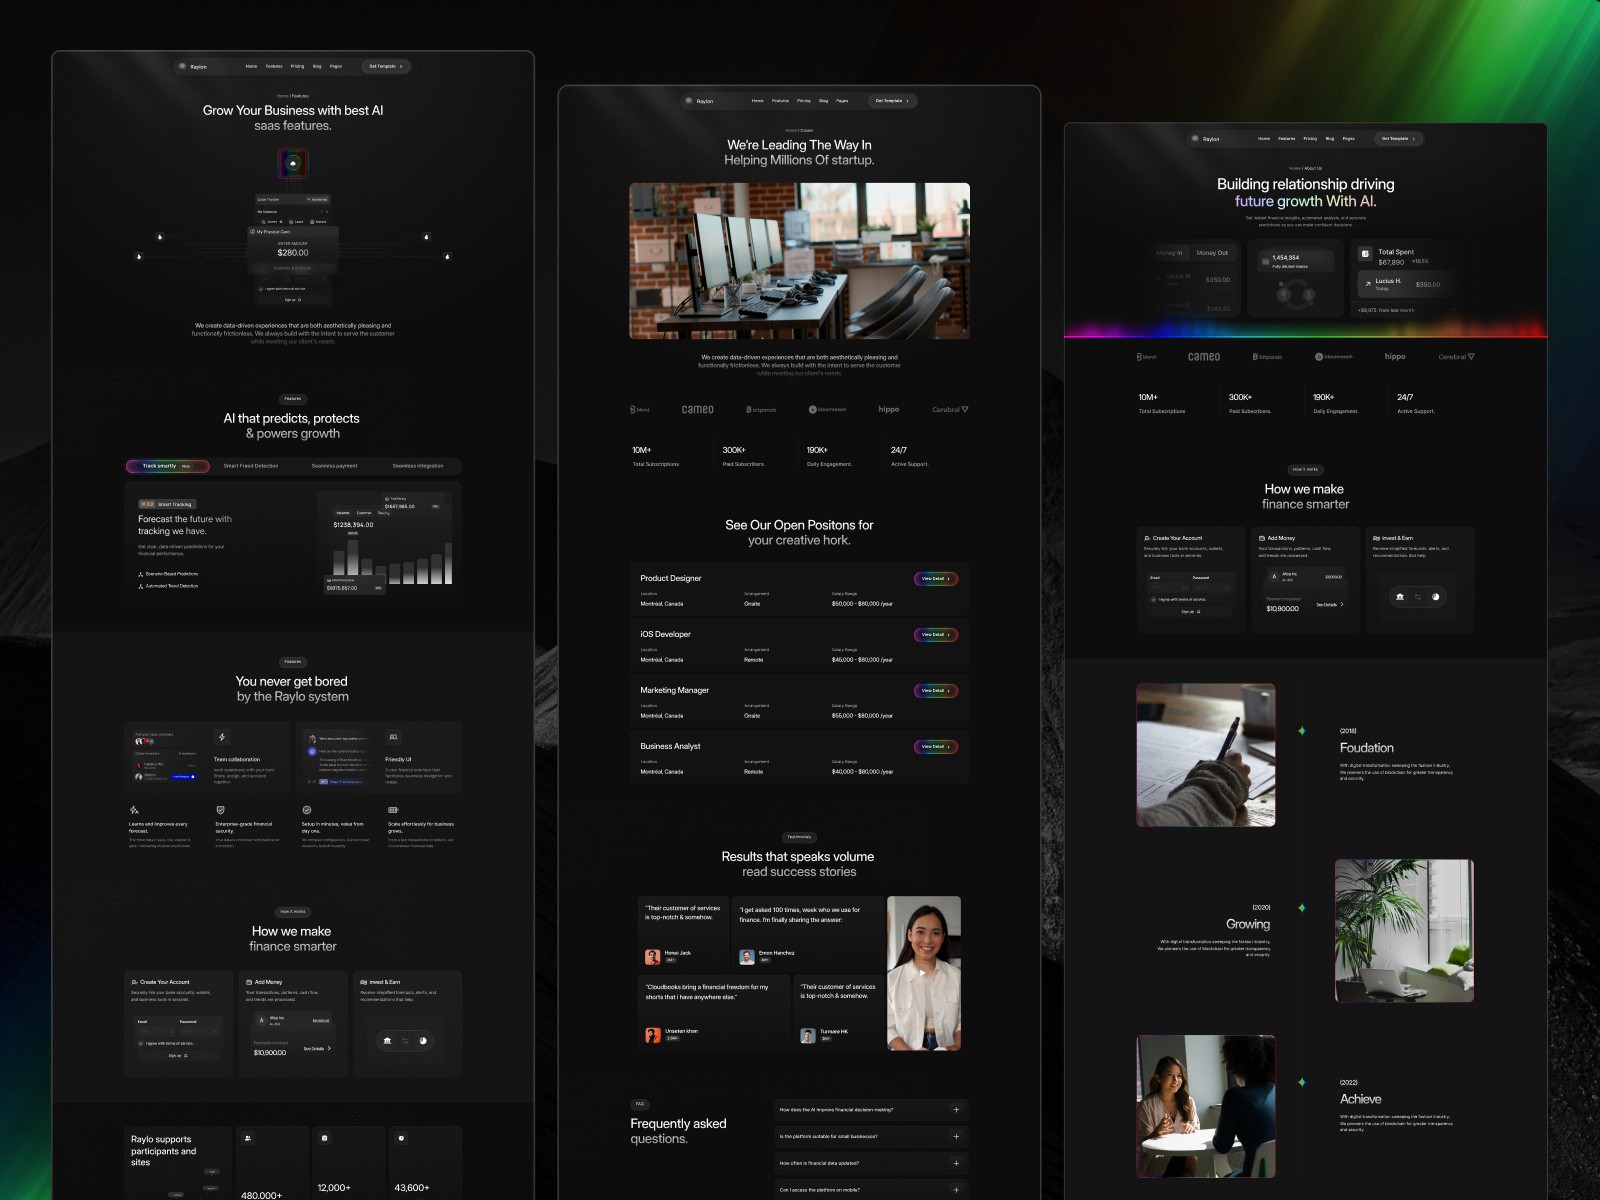The image size is (1600, 1200).
Task: Click the icon above 'Setup in minutes'
Action: click(x=307, y=810)
